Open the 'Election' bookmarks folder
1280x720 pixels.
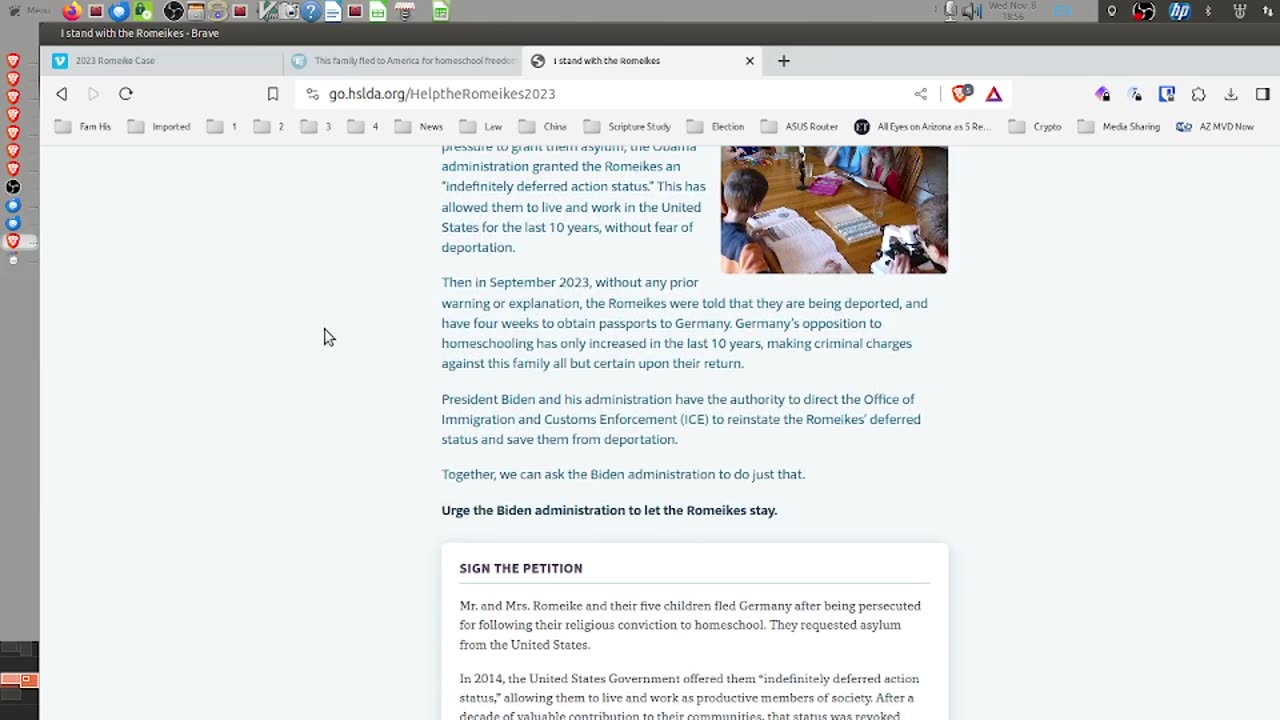click(715, 127)
